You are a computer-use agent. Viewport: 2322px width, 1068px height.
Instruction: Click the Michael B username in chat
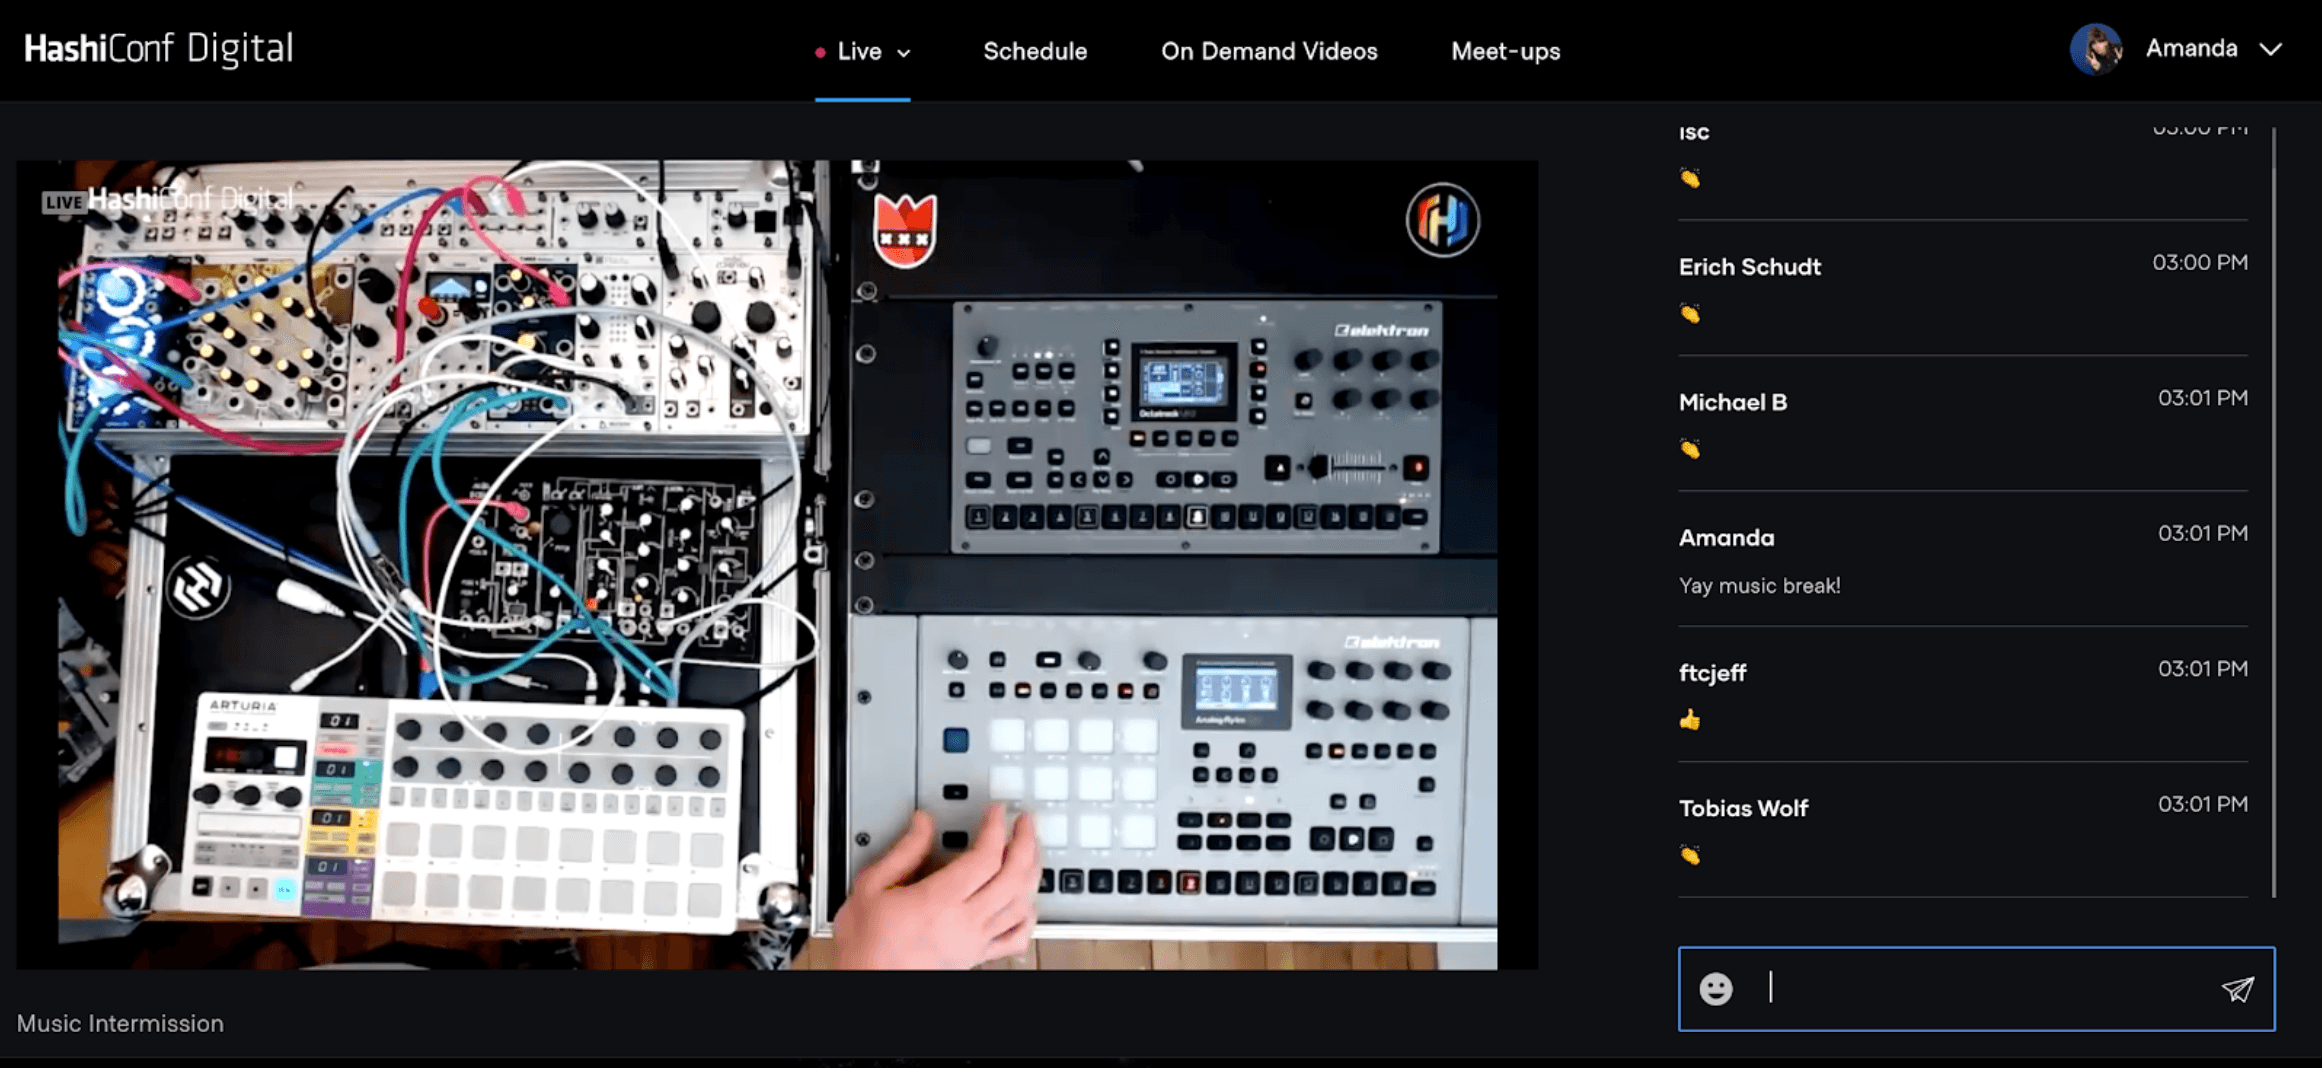click(1732, 402)
